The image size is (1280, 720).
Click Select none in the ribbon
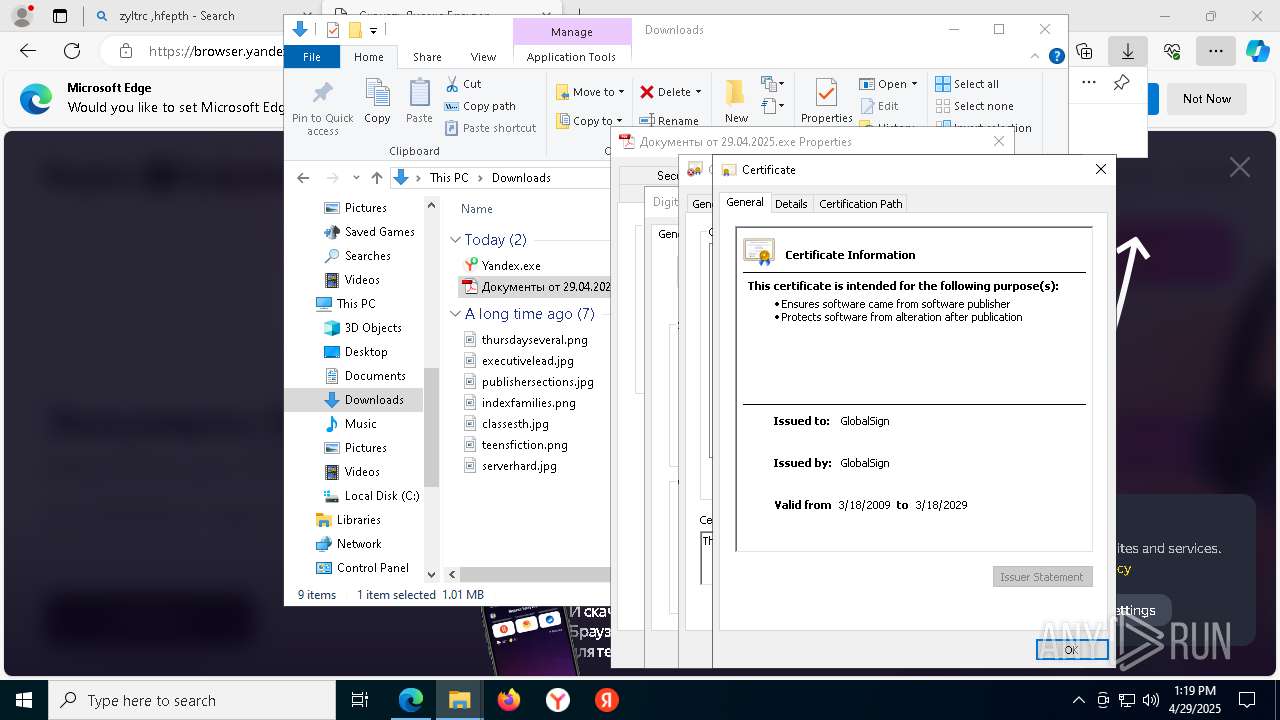[974, 106]
